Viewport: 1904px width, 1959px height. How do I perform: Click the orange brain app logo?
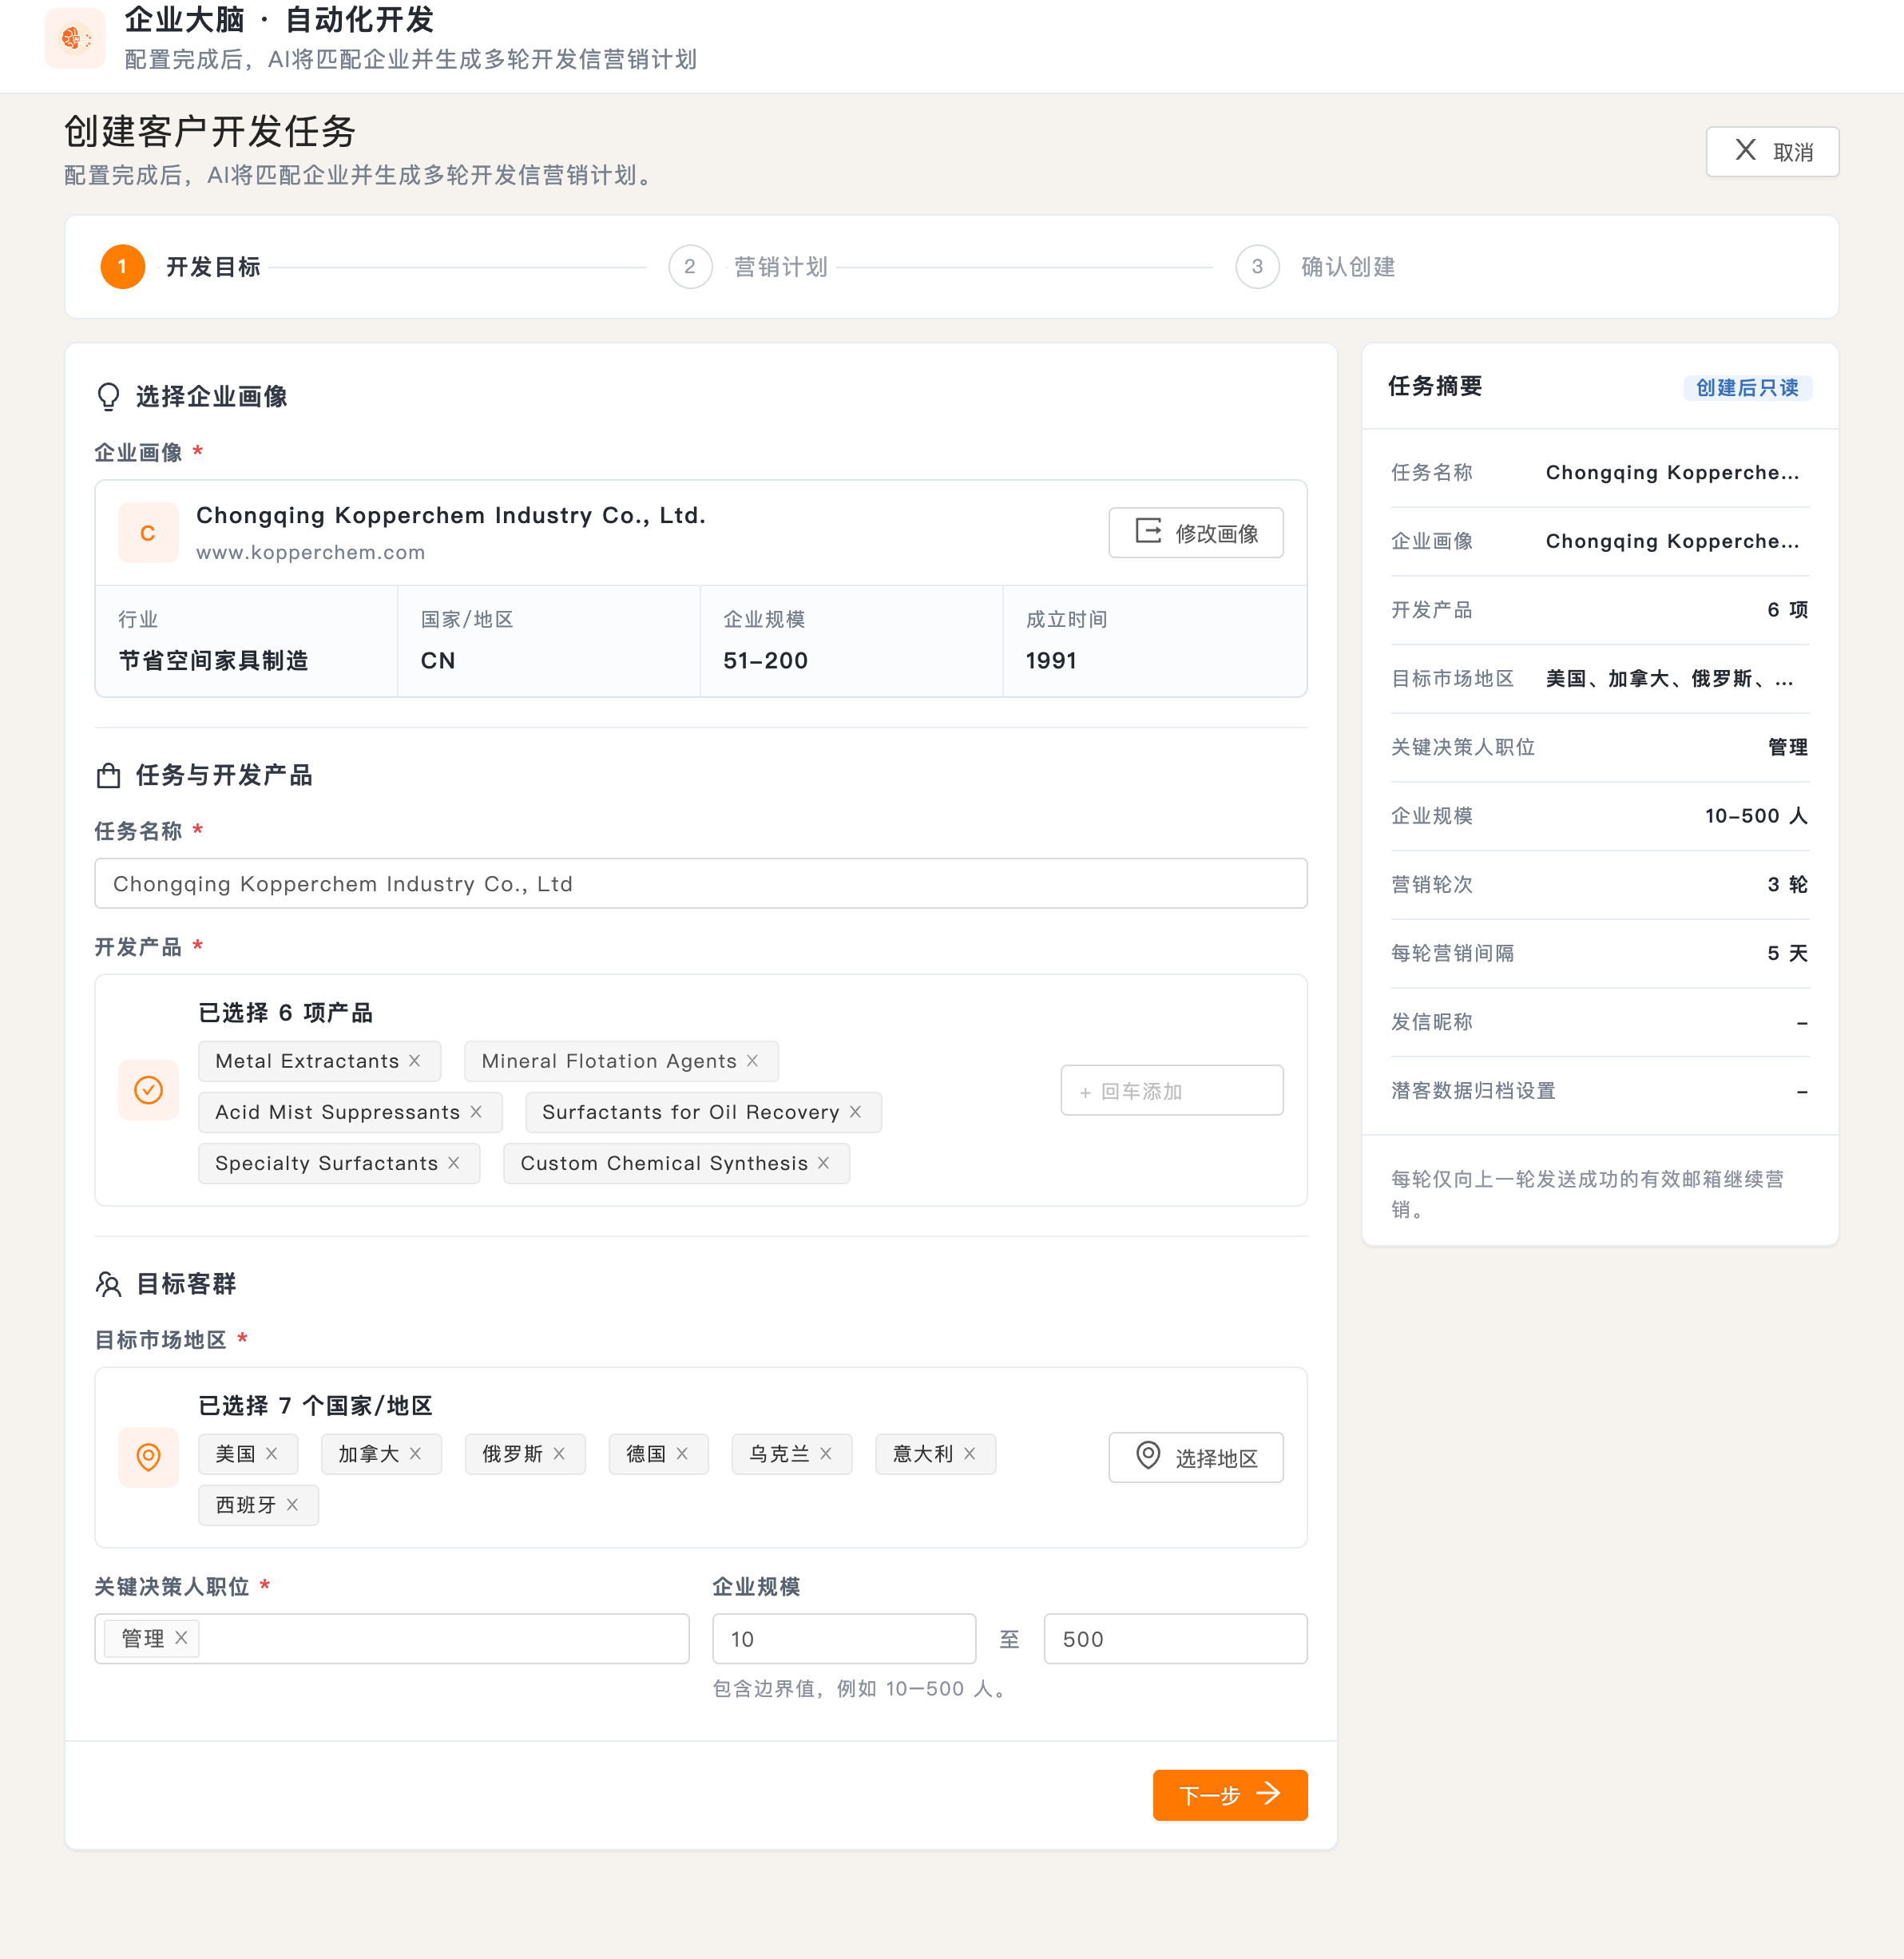(x=75, y=39)
